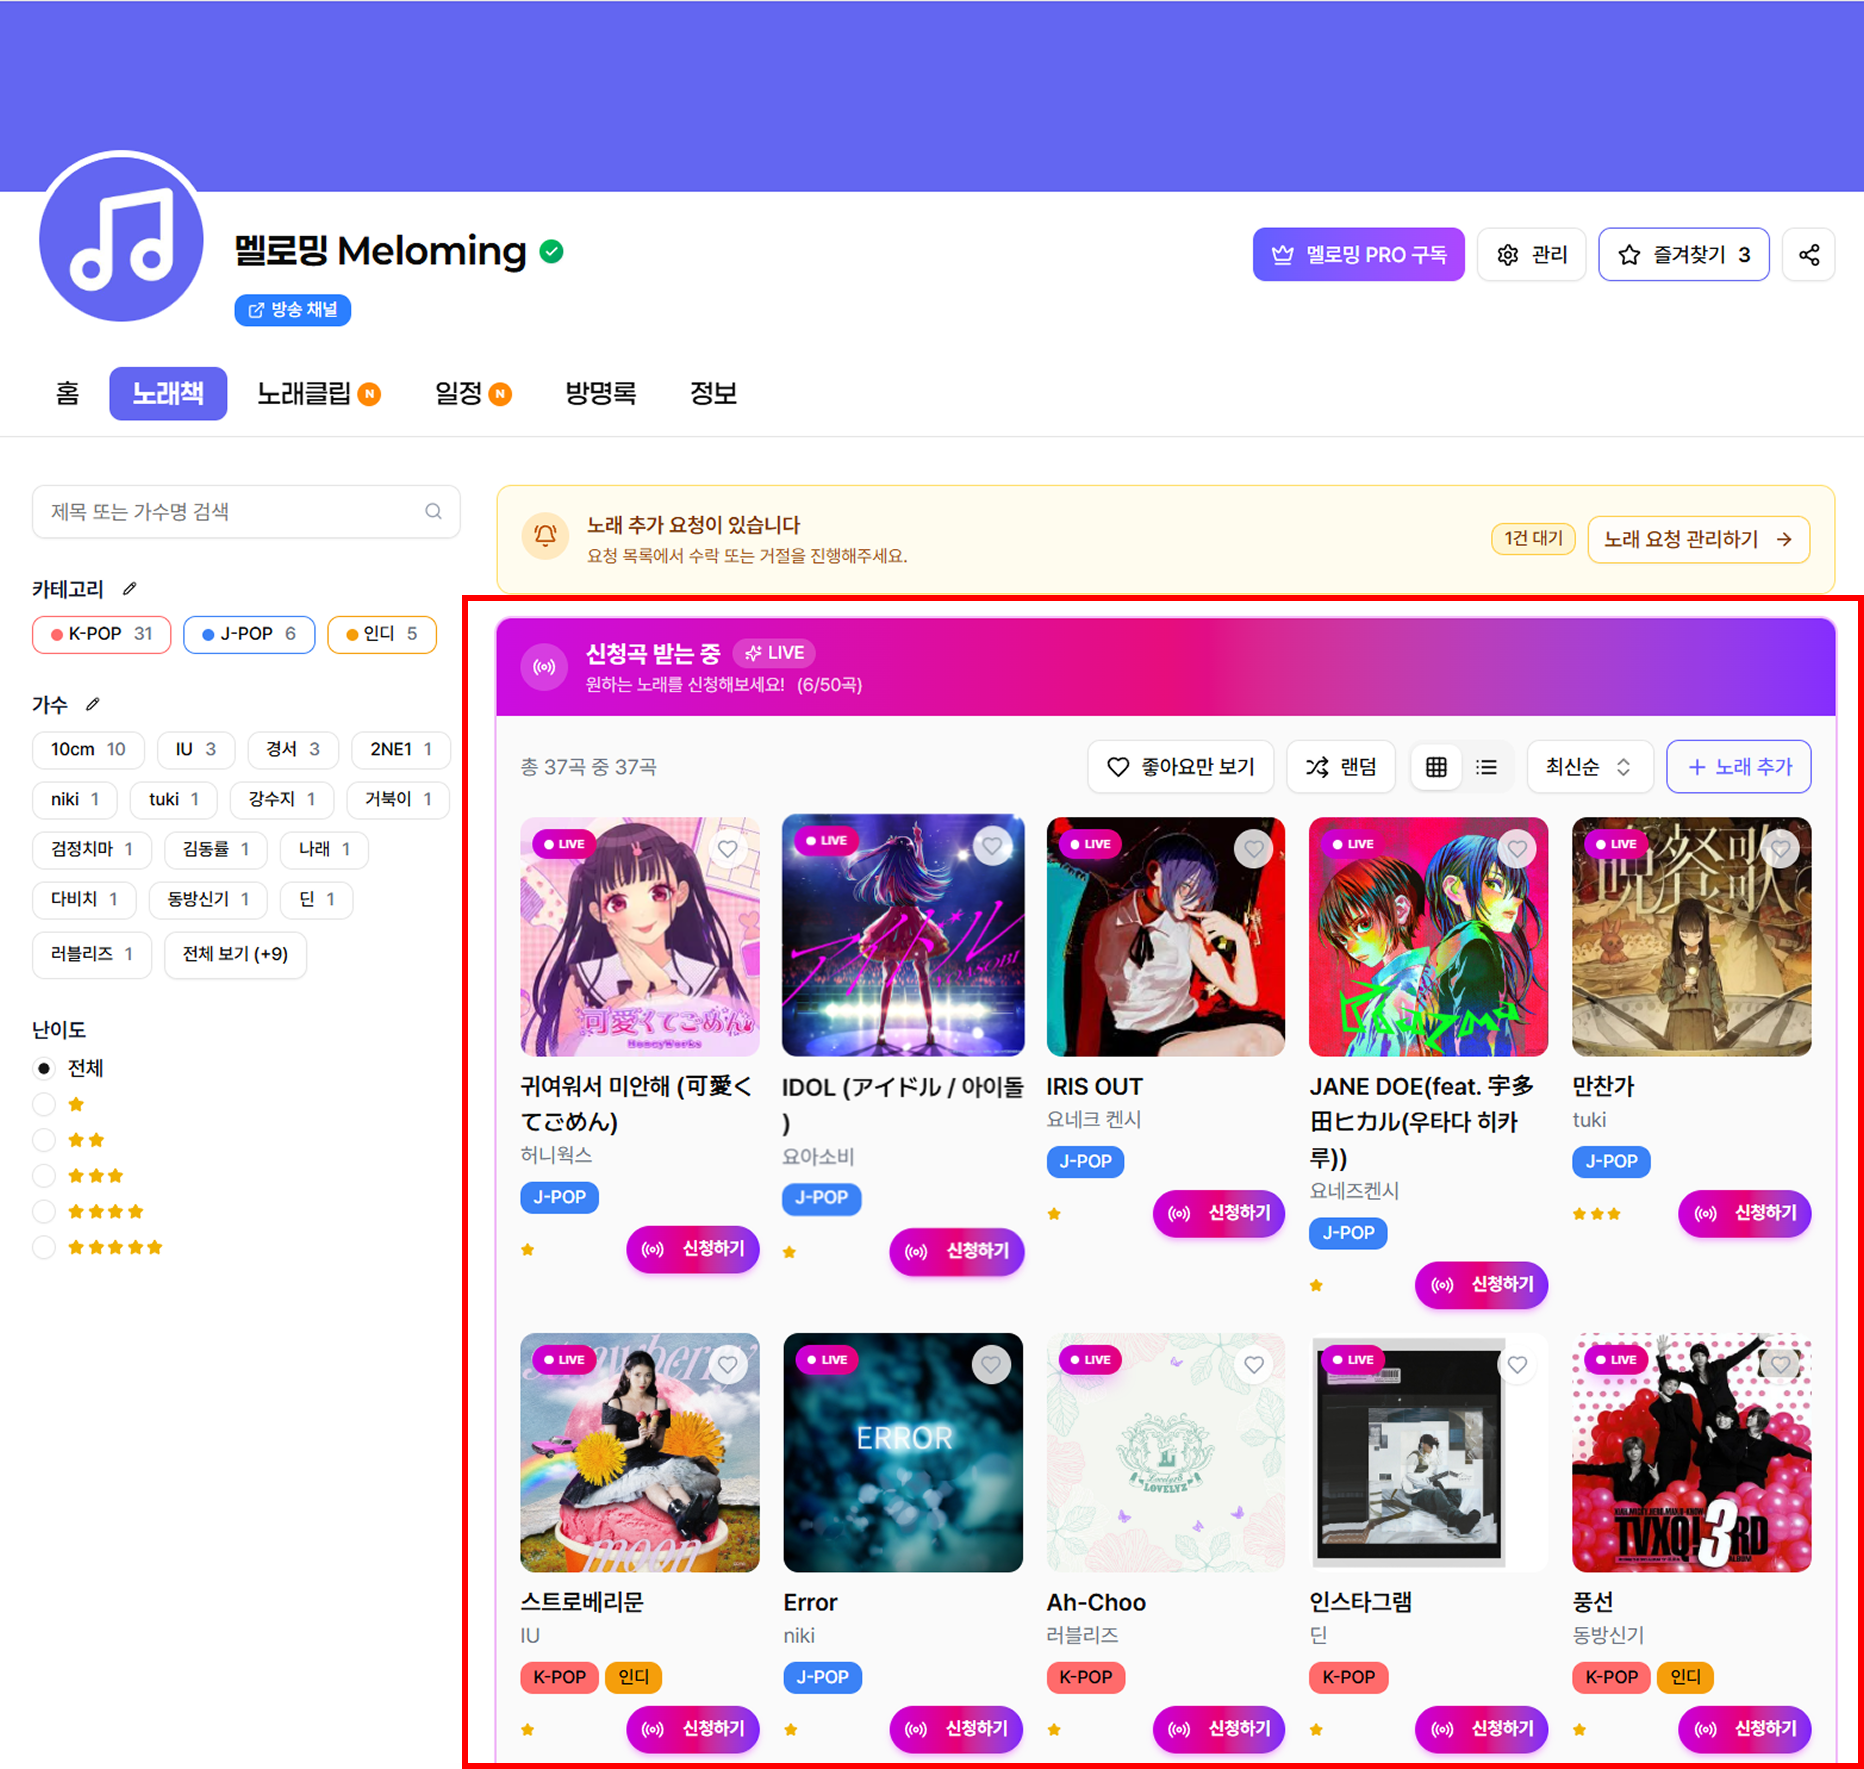
Task: Select 전체 difficulty radio option
Action: point(44,1069)
